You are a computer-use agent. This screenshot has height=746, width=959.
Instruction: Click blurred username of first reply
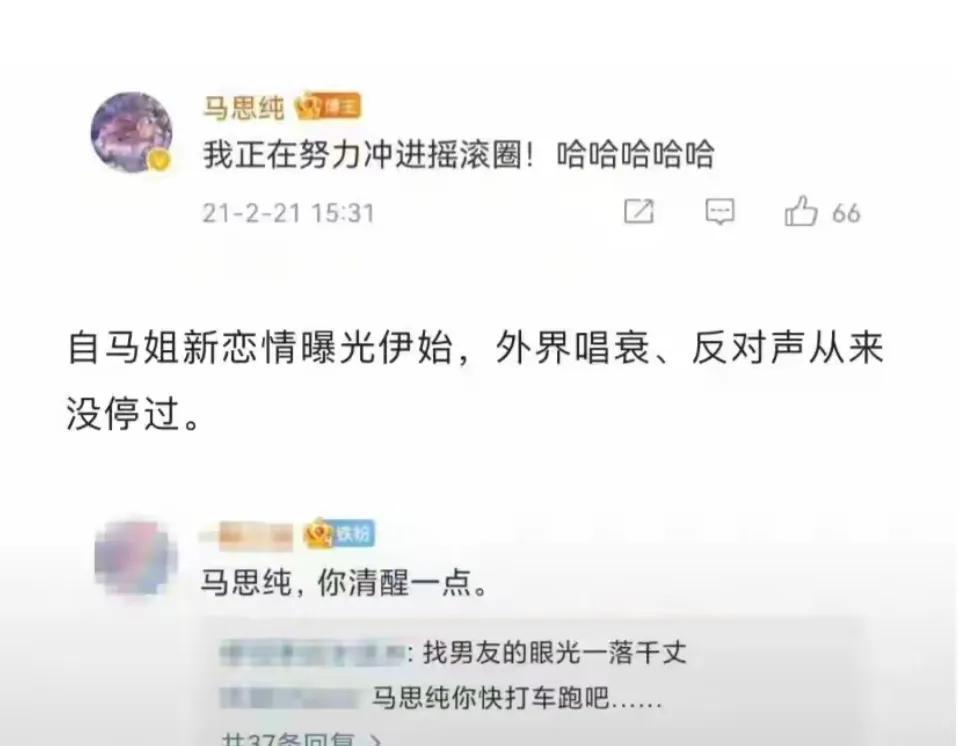(311, 654)
